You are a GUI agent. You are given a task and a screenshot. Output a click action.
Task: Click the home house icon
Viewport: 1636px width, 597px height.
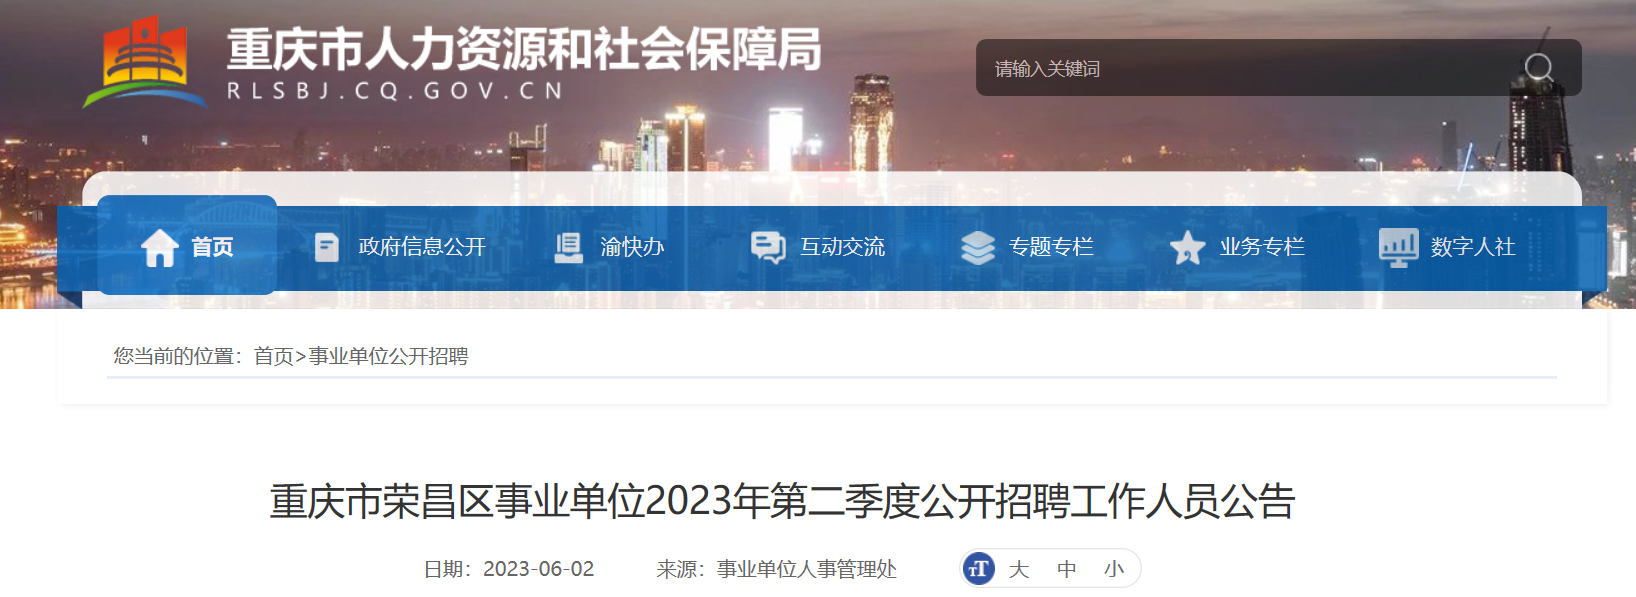pos(160,247)
